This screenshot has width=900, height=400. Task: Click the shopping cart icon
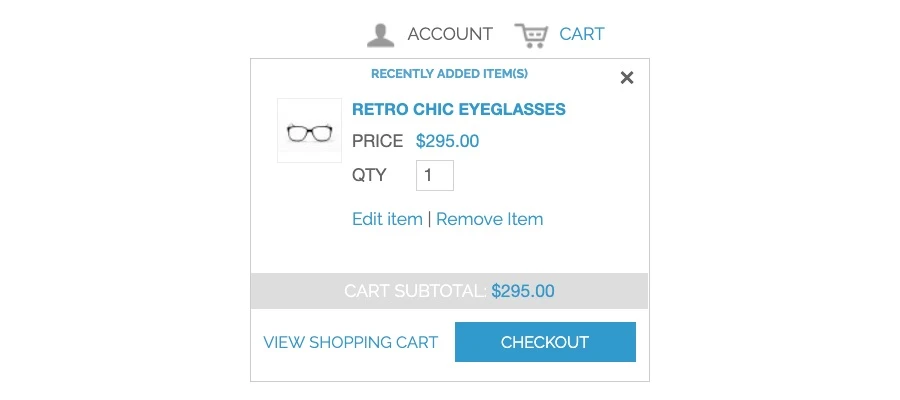[531, 35]
